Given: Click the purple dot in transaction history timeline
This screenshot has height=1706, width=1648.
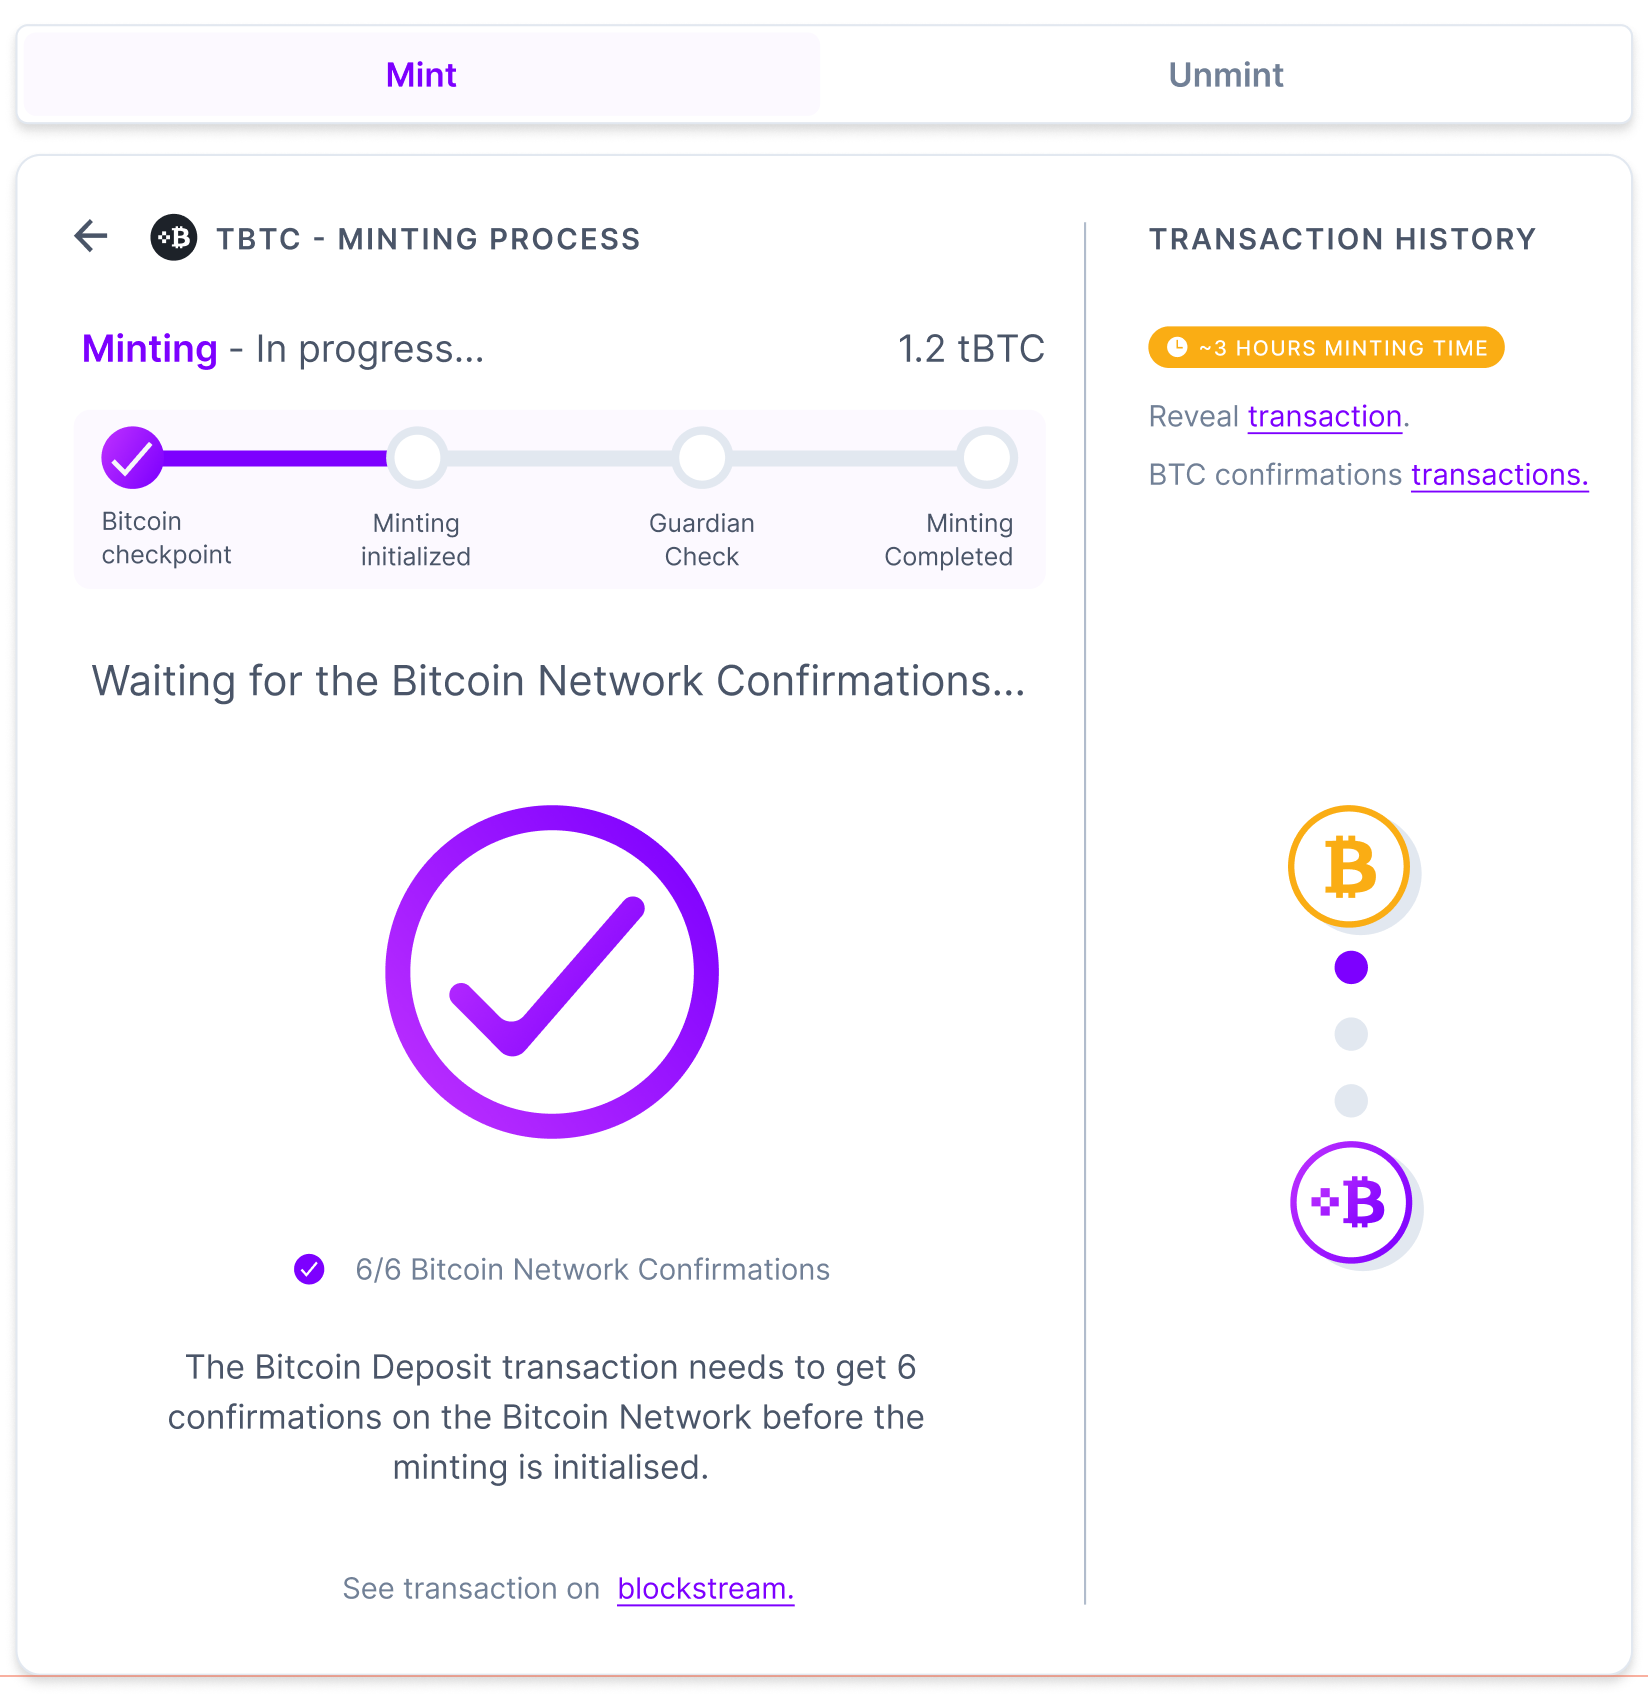Looking at the screenshot, I should (1351, 968).
